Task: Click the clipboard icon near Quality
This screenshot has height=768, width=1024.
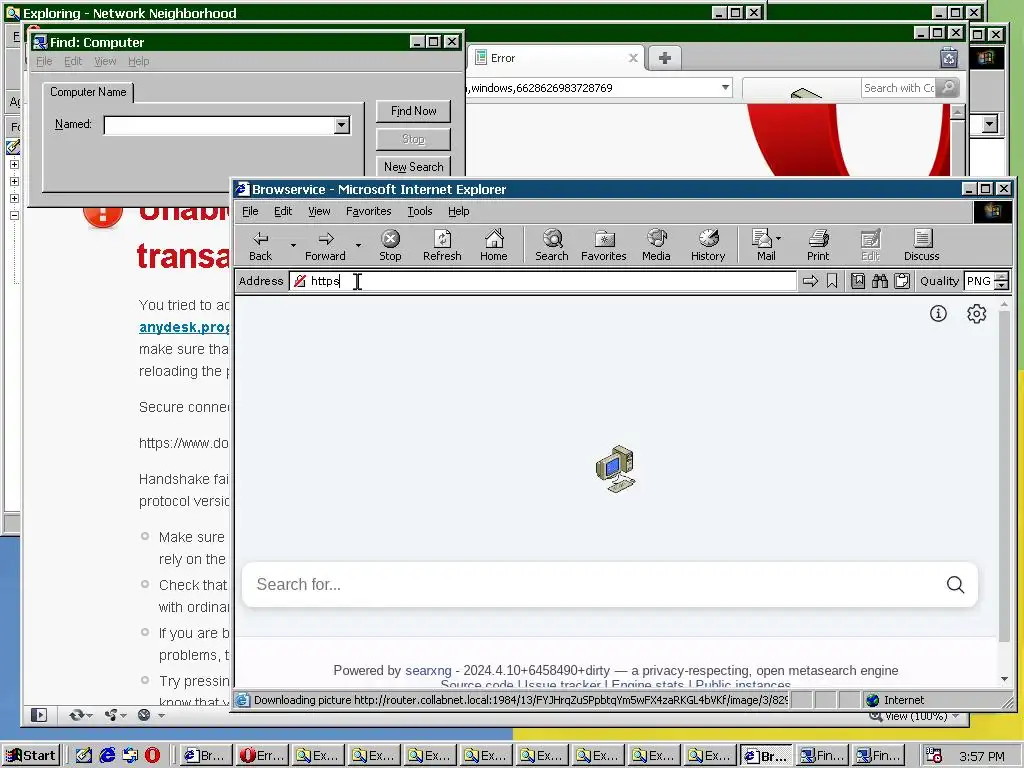Action: coord(902,281)
